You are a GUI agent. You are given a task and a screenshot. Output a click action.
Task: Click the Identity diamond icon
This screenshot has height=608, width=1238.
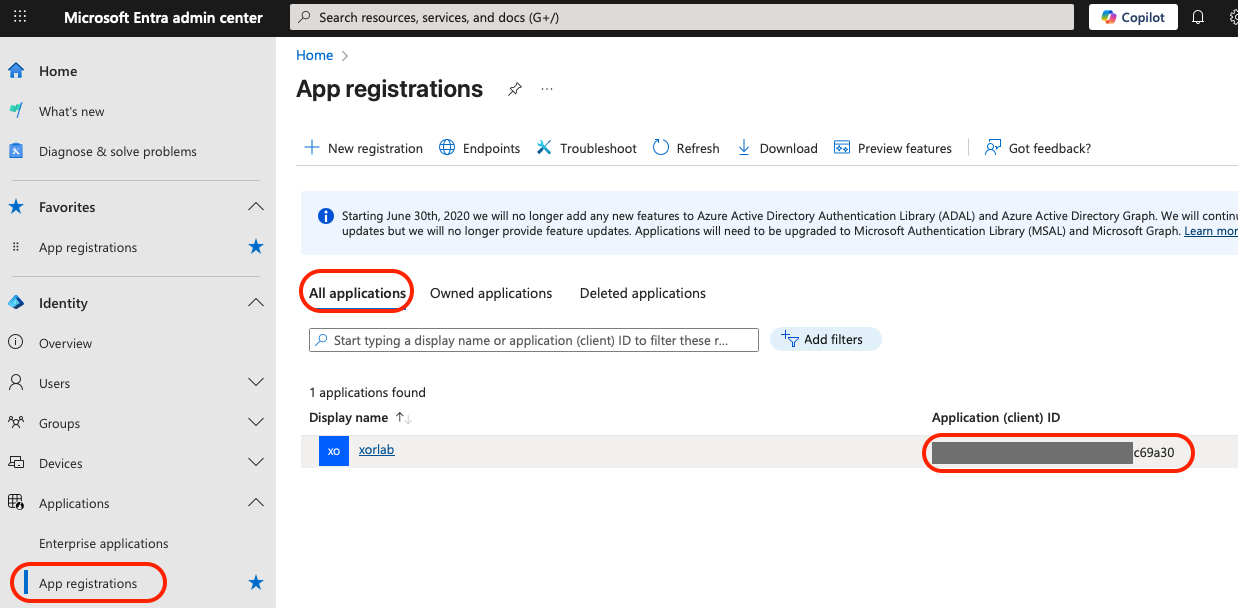16,303
